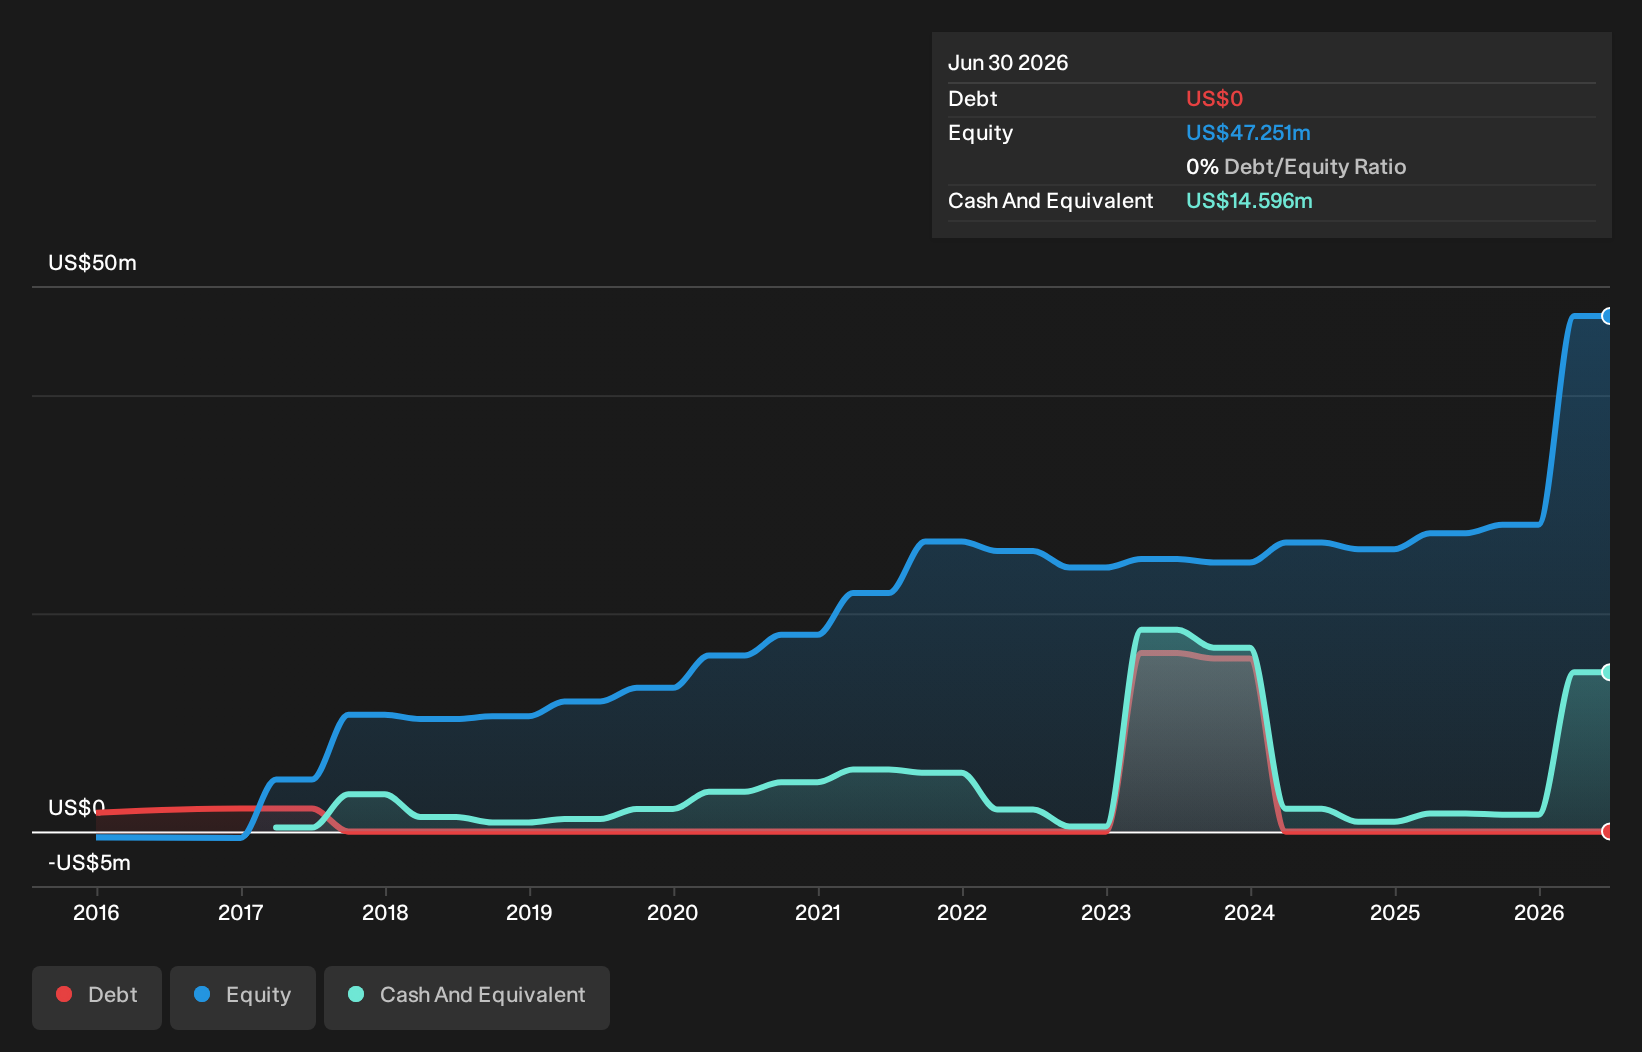This screenshot has height=1052, width=1642.
Task: Click the red US$0 debt value in tooltip
Action: (1214, 99)
